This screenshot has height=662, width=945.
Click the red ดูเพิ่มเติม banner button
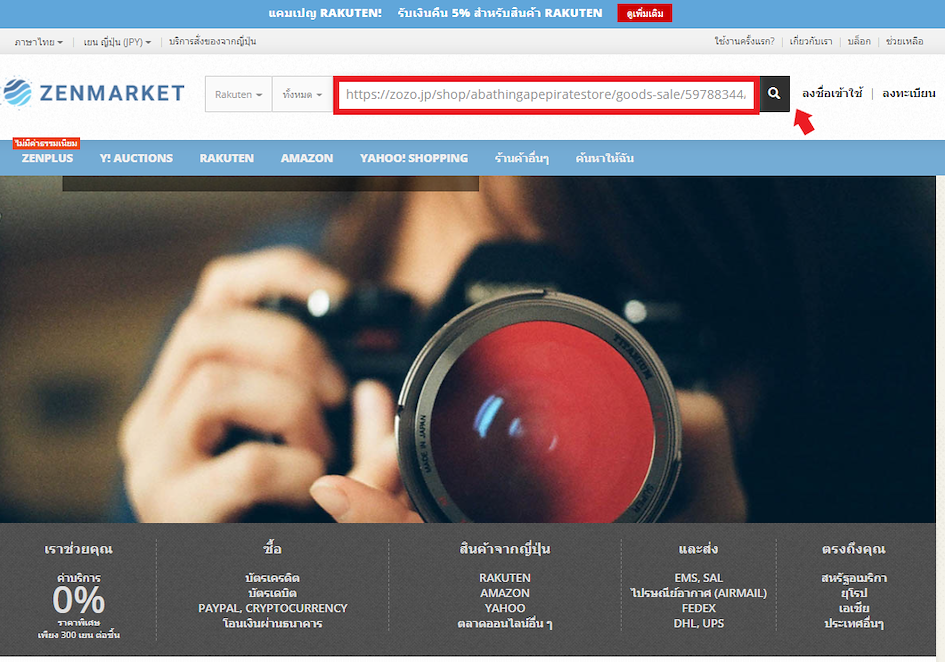click(x=644, y=13)
